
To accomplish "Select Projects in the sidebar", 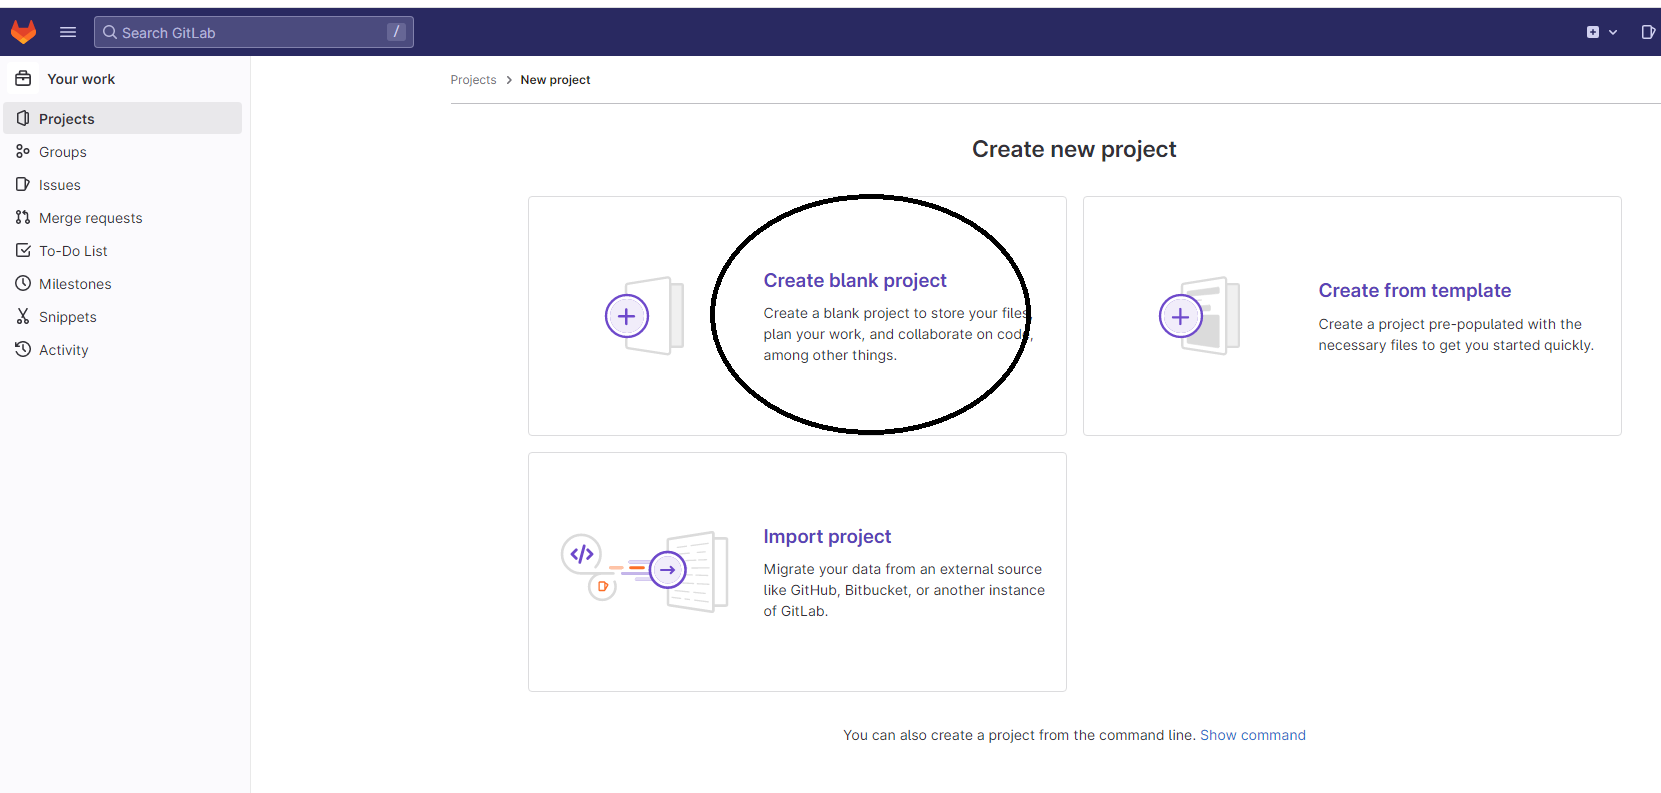I will tap(123, 118).
